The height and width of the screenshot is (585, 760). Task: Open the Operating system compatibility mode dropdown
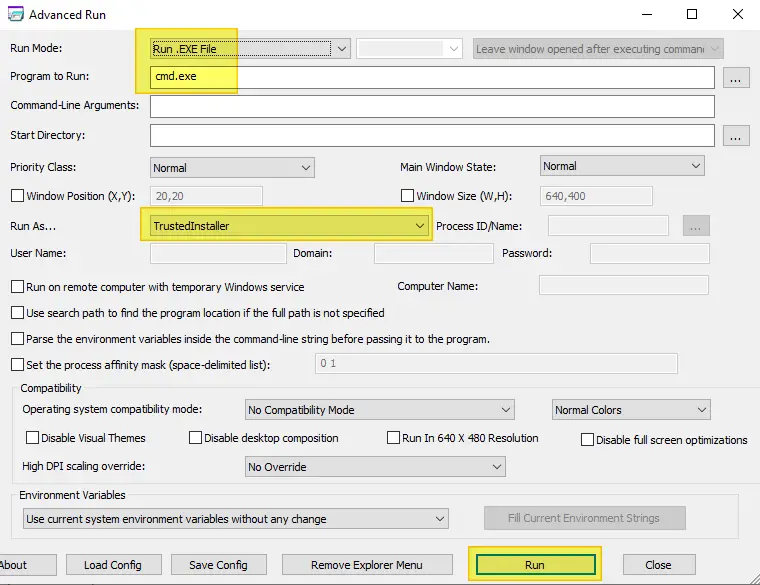click(x=380, y=410)
